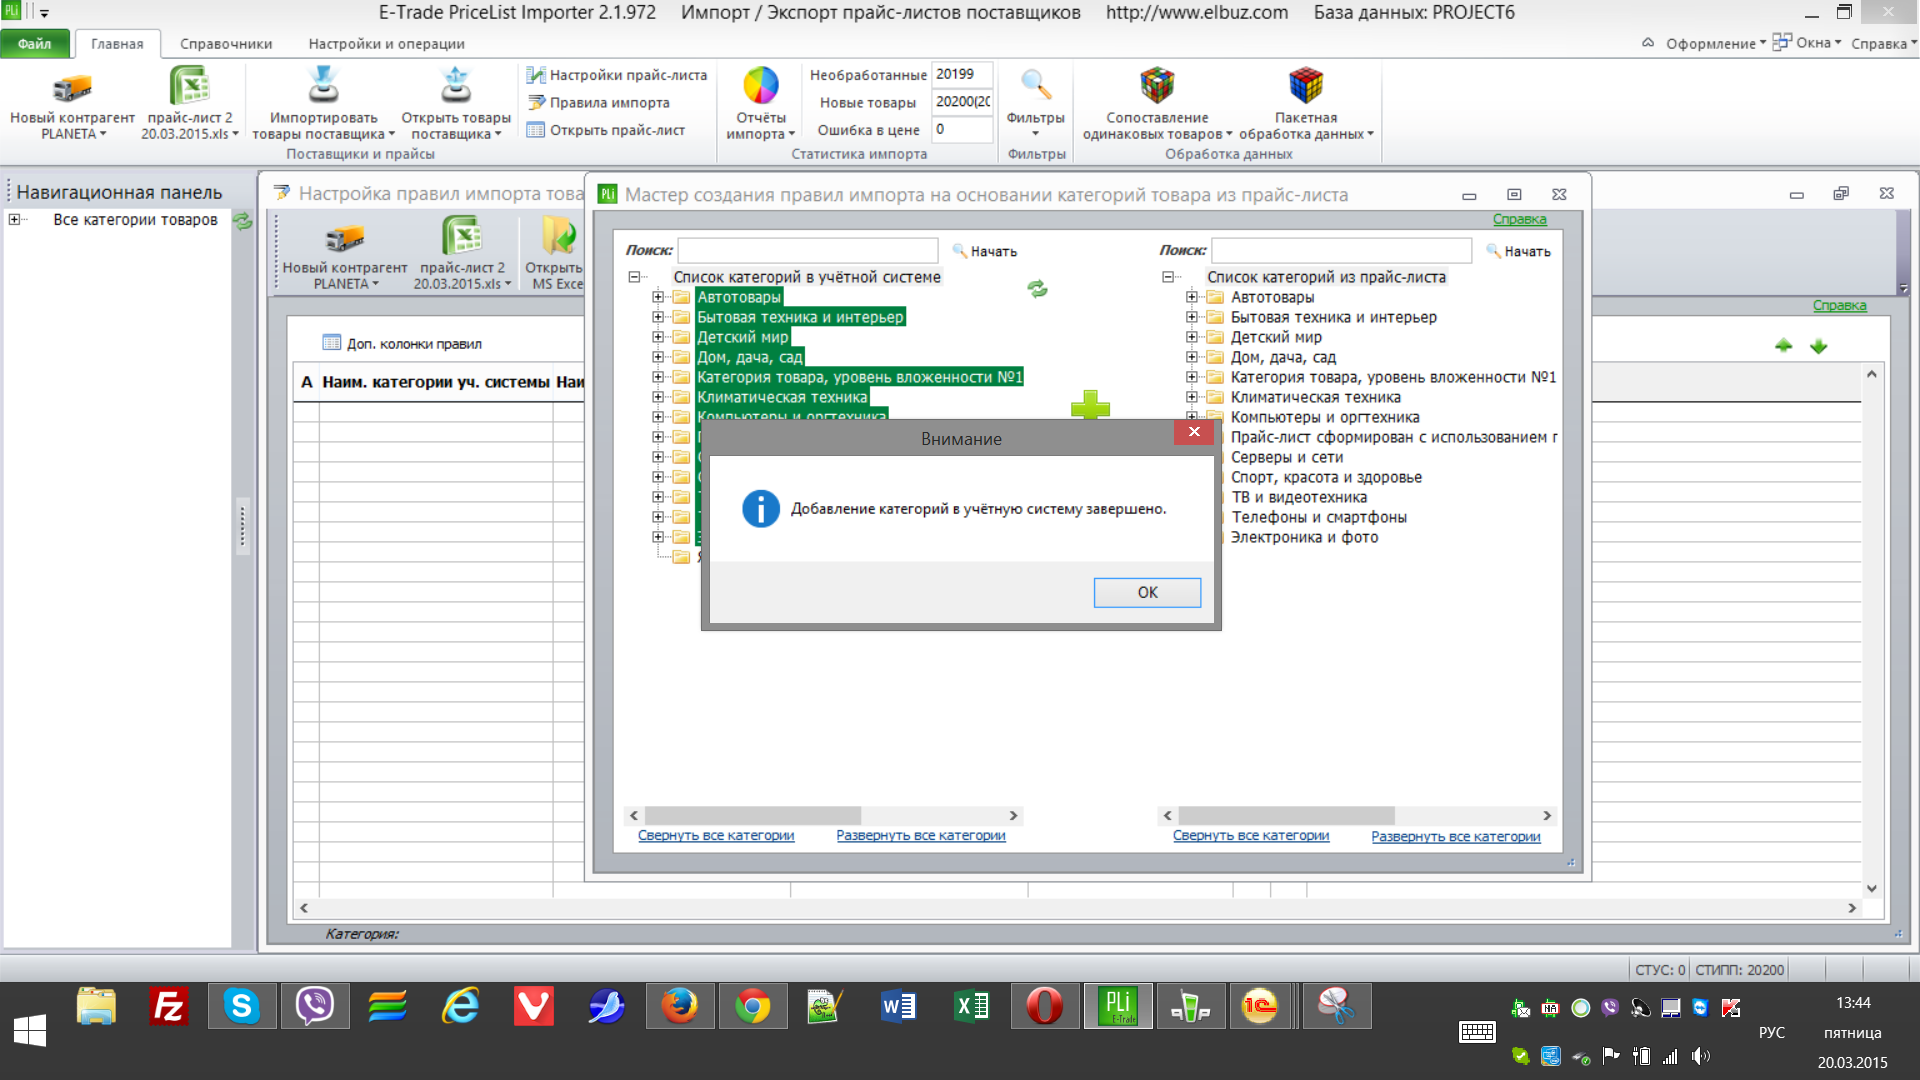Screen dimensions: 1920x1080
Task: Expand Автотовары in the прайс-листа list
Action: tap(1192, 297)
